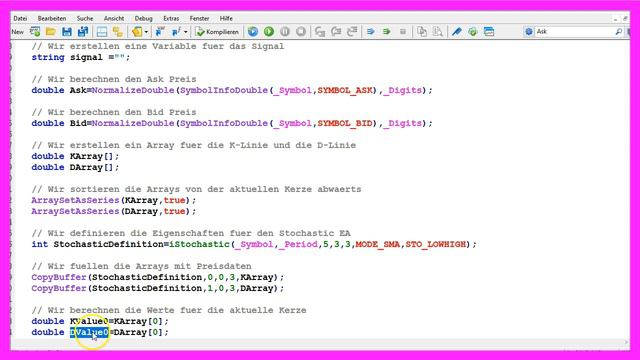Click the Step Into debug icon

click(x=320, y=31)
